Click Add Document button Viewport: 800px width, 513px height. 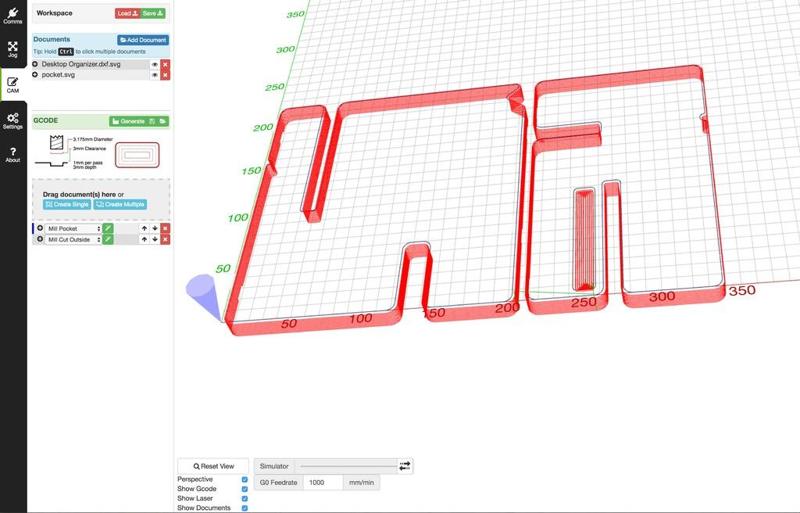click(x=143, y=40)
